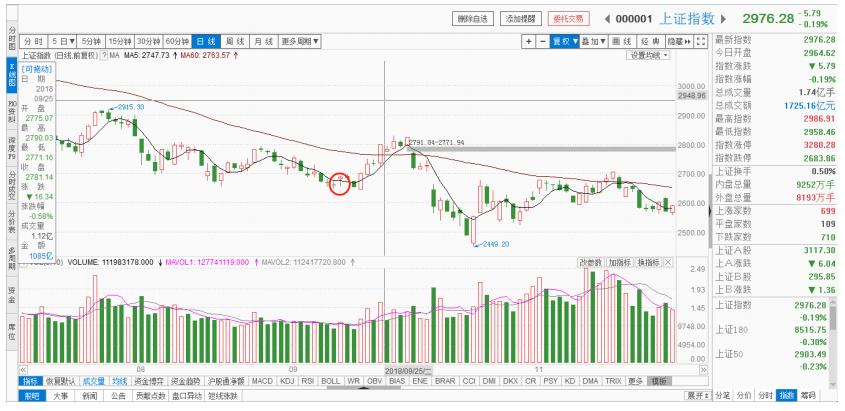Select RSI indicator tab

tap(308, 381)
